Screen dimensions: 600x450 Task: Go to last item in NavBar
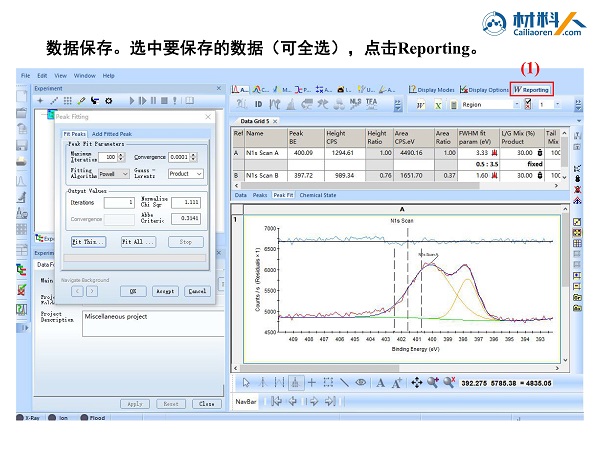[x=330, y=401]
